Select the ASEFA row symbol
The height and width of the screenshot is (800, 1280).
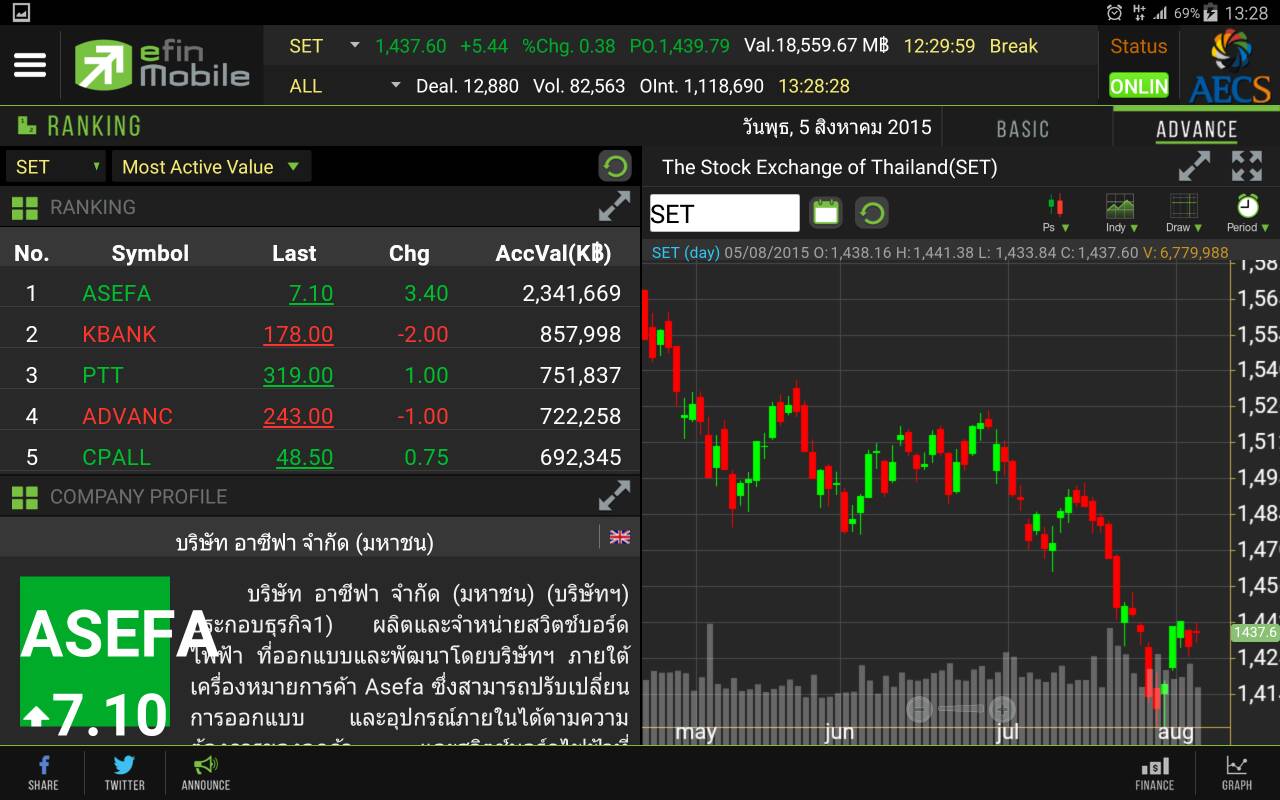116,293
